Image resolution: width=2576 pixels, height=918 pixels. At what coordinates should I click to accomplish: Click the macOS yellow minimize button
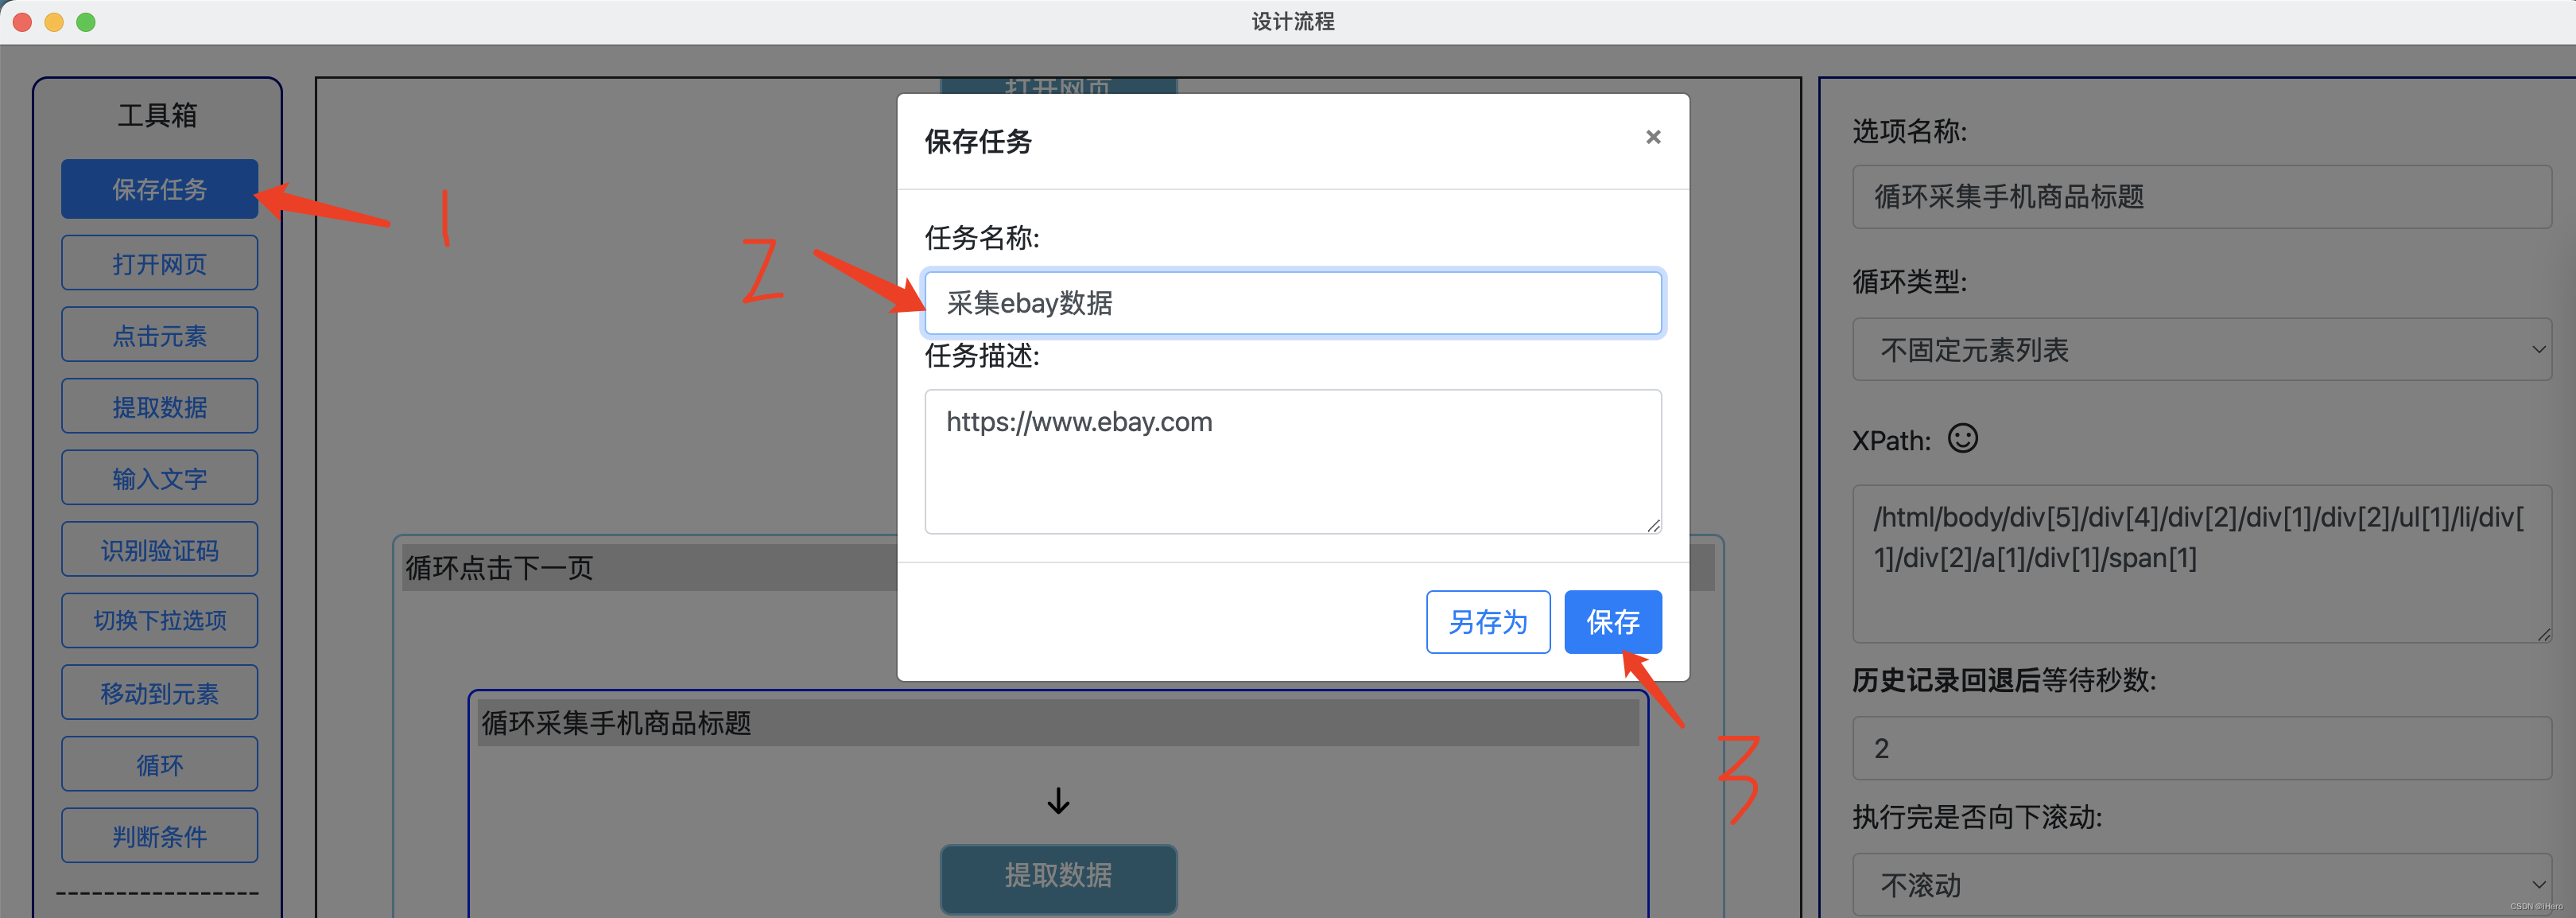coord(54,22)
